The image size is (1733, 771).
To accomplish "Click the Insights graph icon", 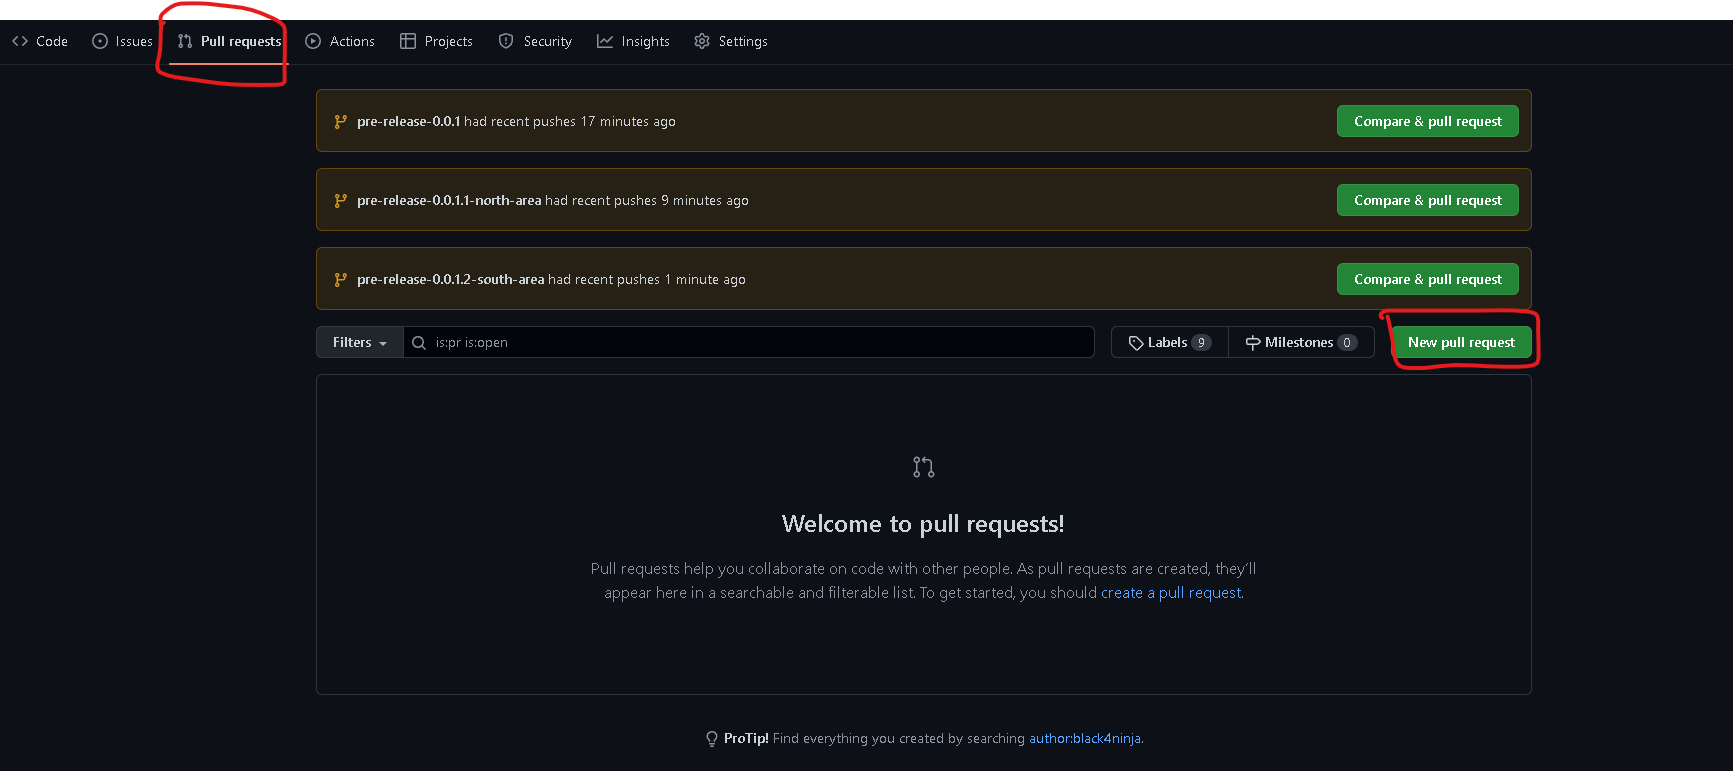I will tap(605, 41).
